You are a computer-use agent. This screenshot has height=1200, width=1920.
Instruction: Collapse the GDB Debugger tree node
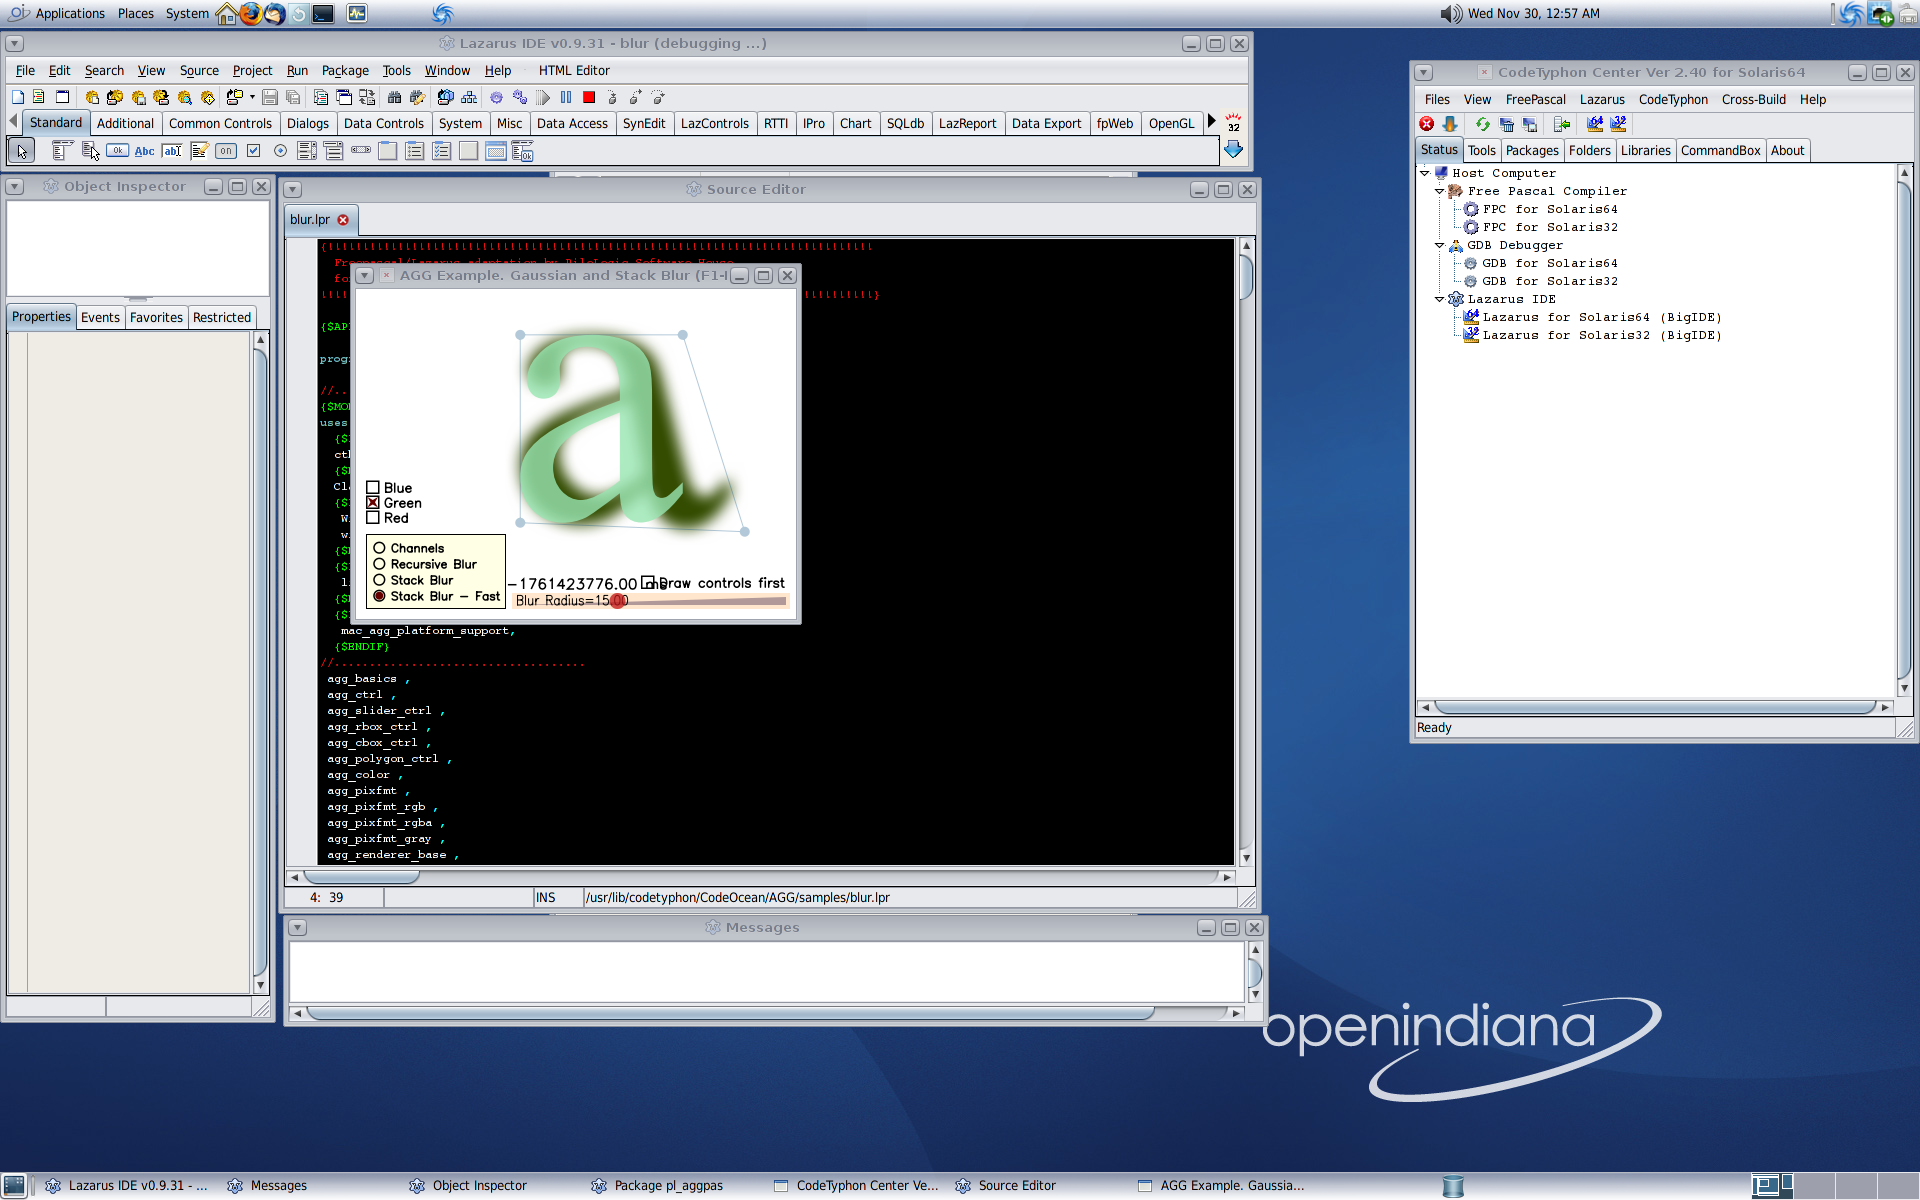click(x=1440, y=245)
